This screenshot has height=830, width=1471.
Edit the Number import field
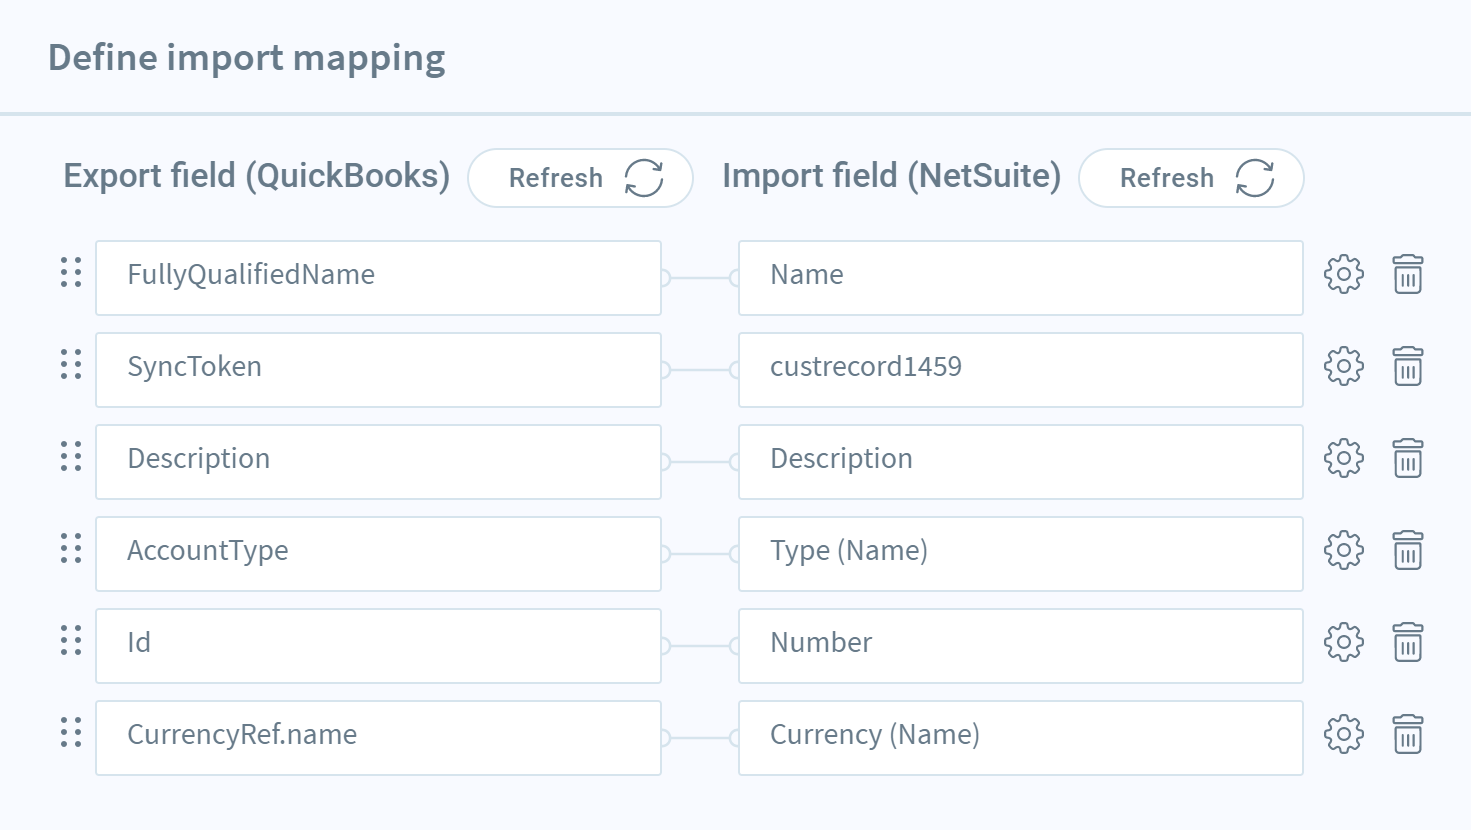coord(1021,646)
